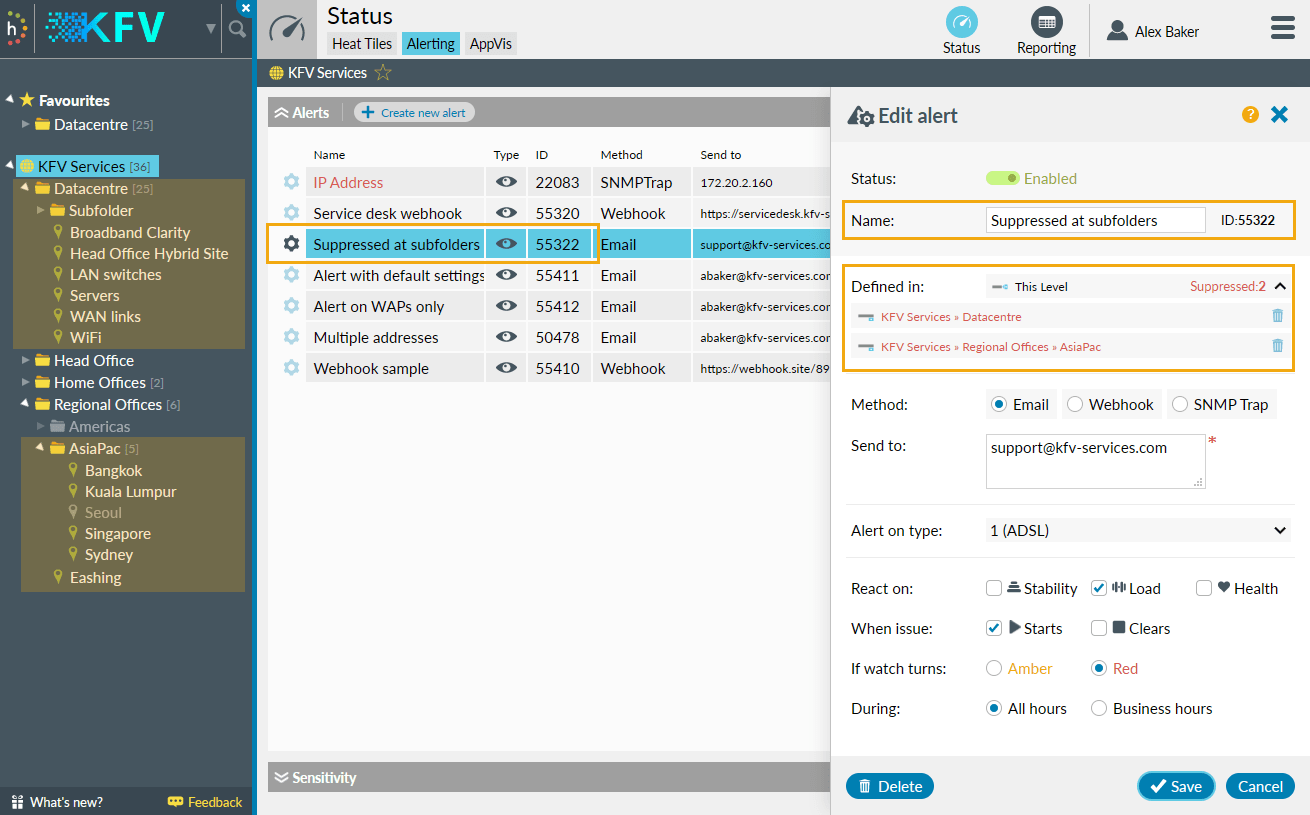Click the help question mark icon
Screen dimensions: 1310x815
click(1250, 115)
